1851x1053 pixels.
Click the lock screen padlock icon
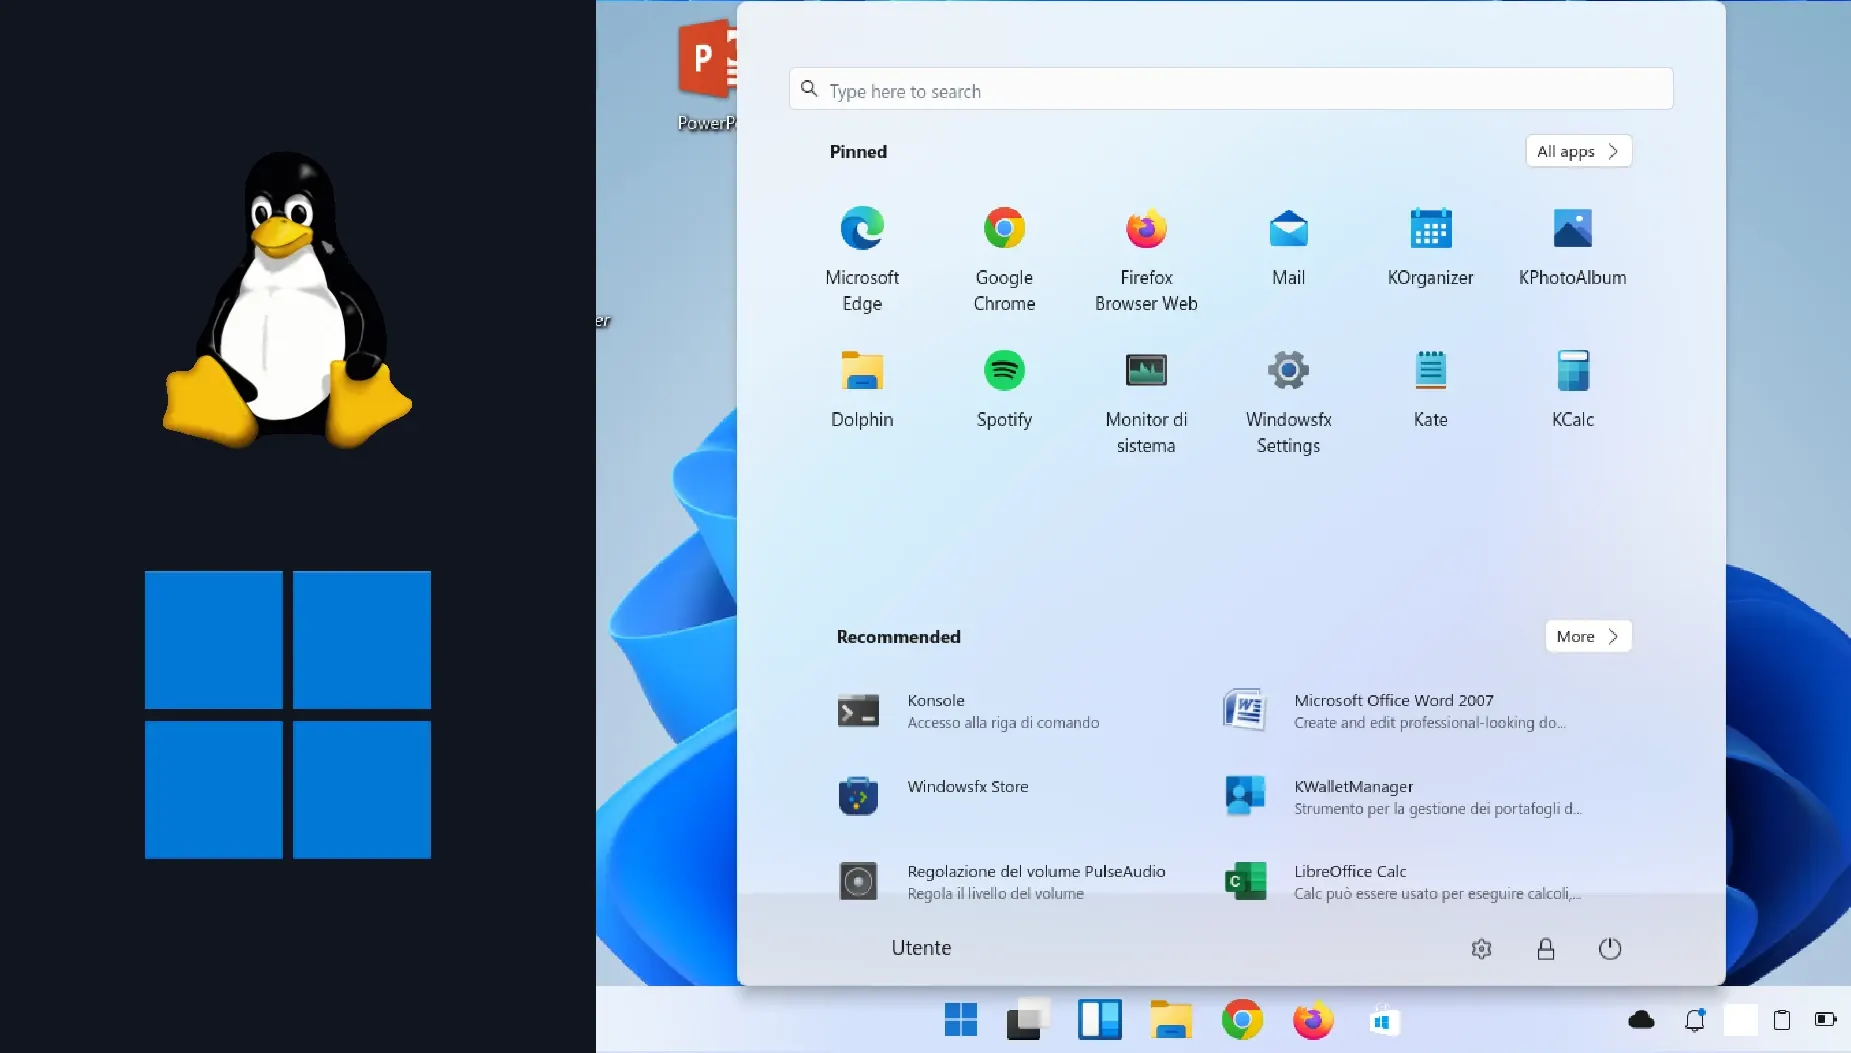pos(1545,949)
